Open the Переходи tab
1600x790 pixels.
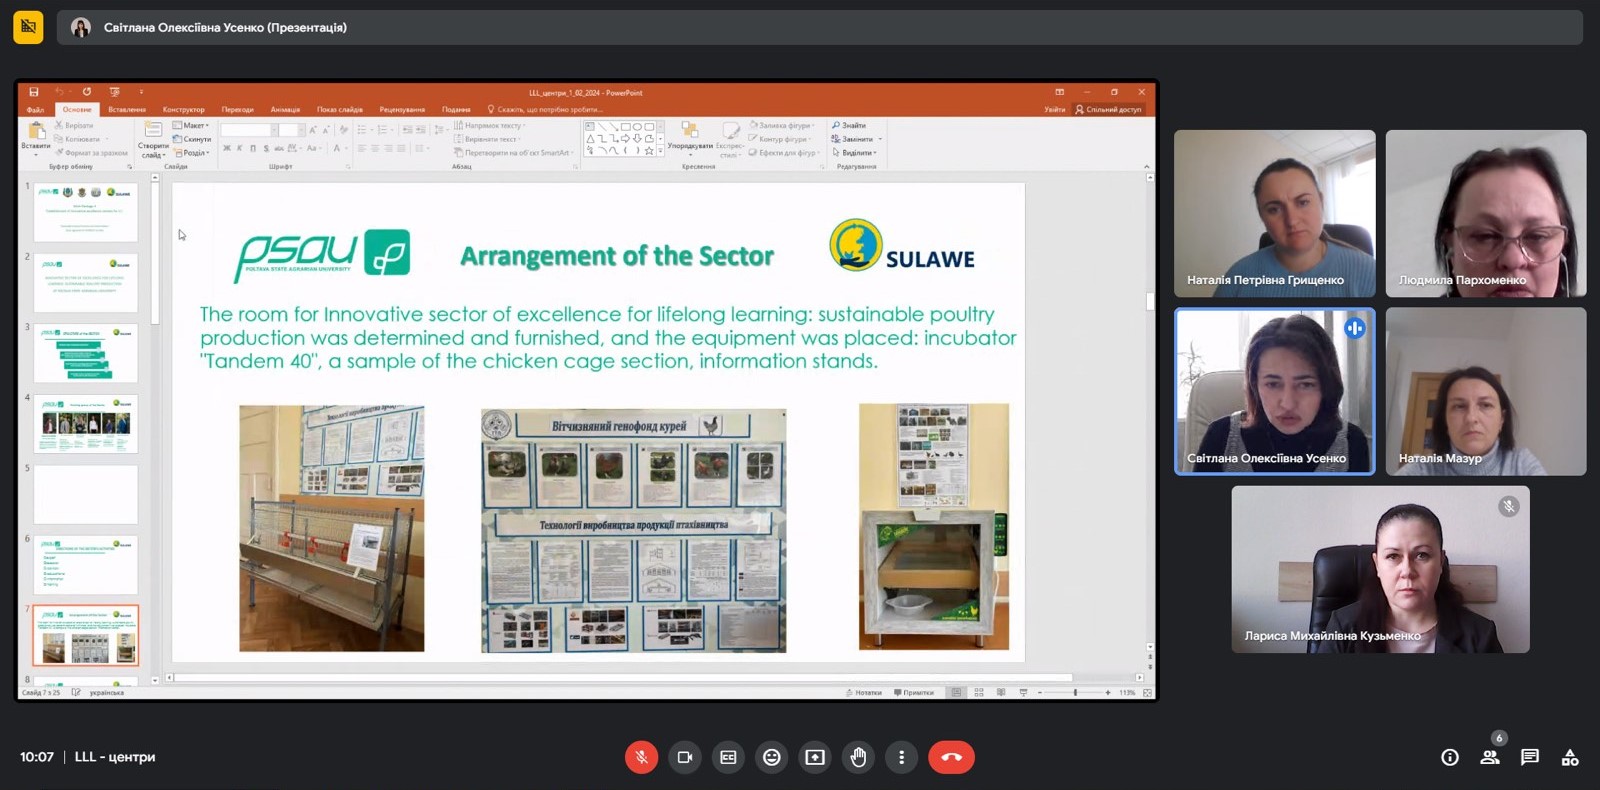point(238,109)
